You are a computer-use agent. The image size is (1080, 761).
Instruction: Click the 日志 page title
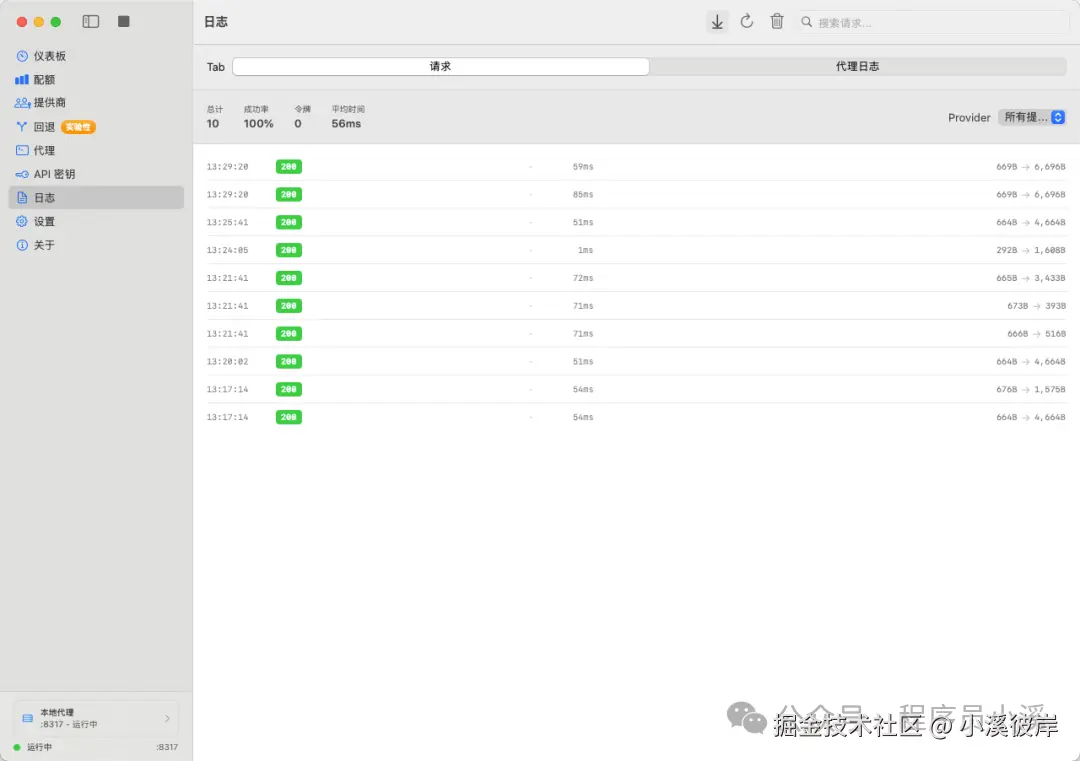click(216, 22)
